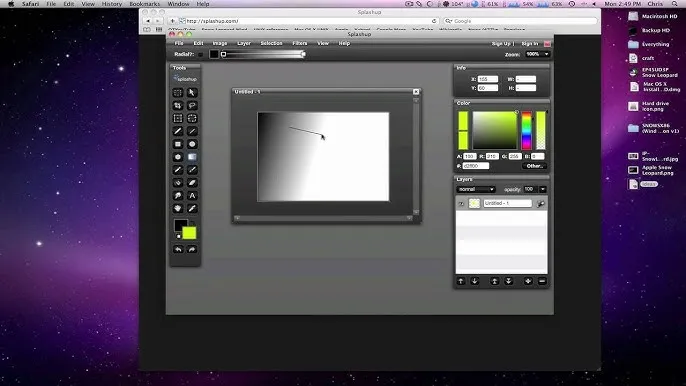The height and width of the screenshot is (386, 686).
Task: Click the undo arrow in Tools panel
Action: tap(178, 249)
